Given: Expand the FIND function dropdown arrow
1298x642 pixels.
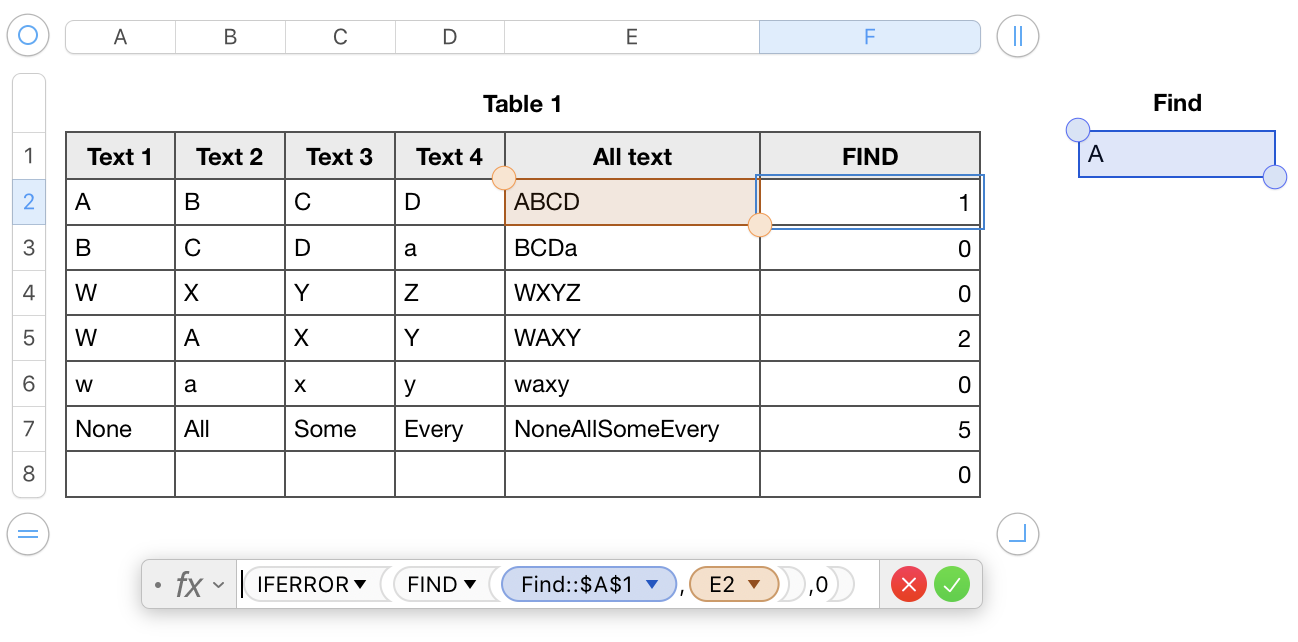Looking at the screenshot, I should point(469,585).
